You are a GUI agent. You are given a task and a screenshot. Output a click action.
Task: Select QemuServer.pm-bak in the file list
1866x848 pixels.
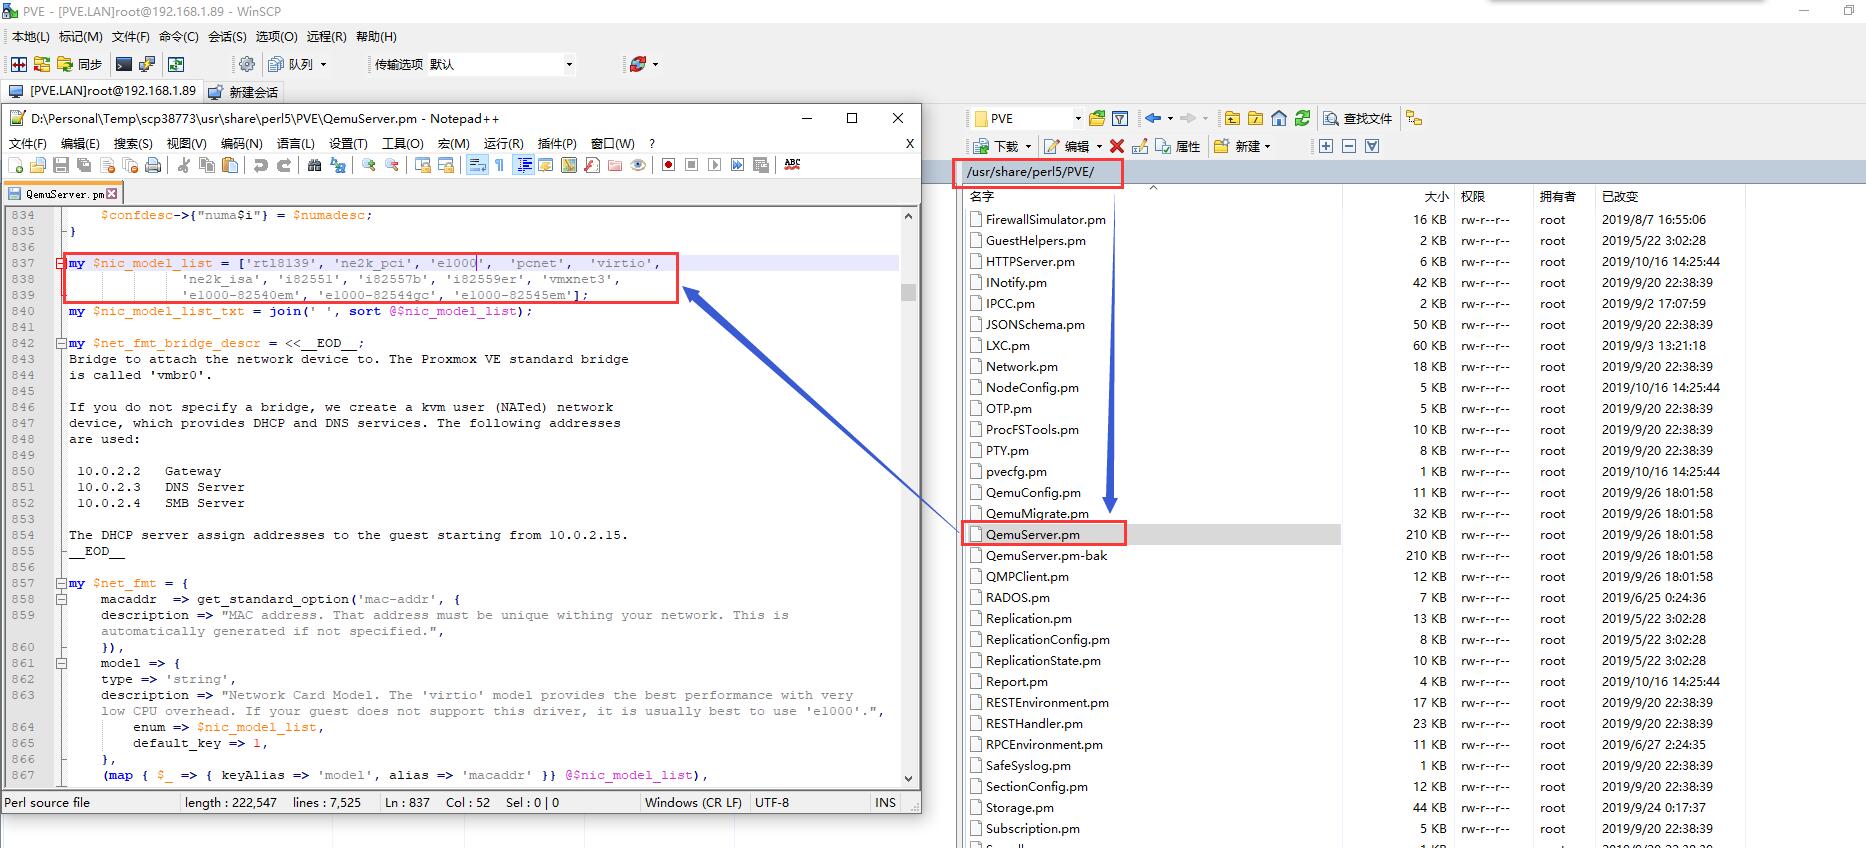point(1046,556)
